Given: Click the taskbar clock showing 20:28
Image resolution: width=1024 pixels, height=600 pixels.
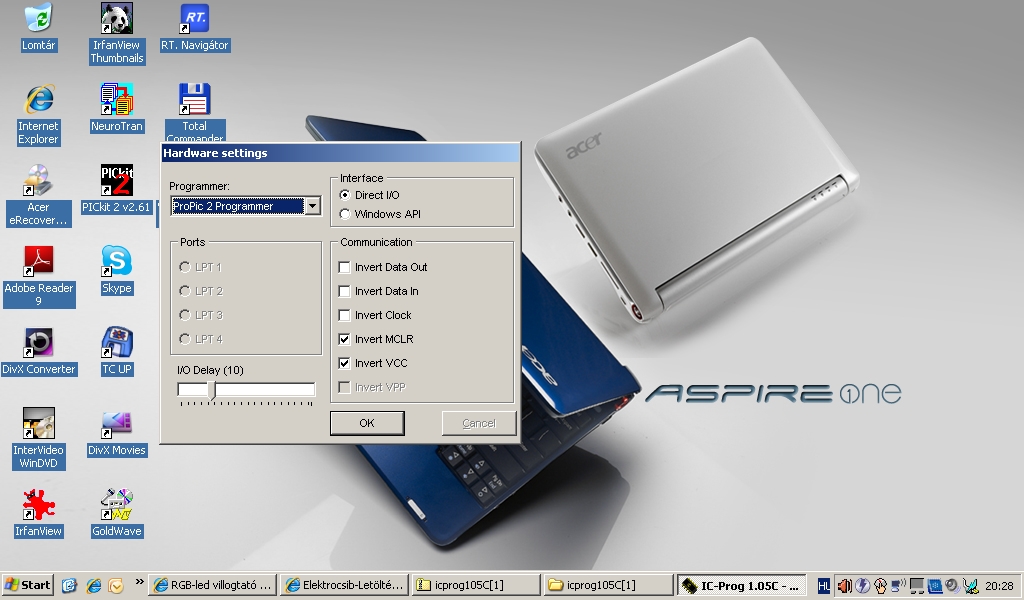Looking at the screenshot, I should click(999, 586).
